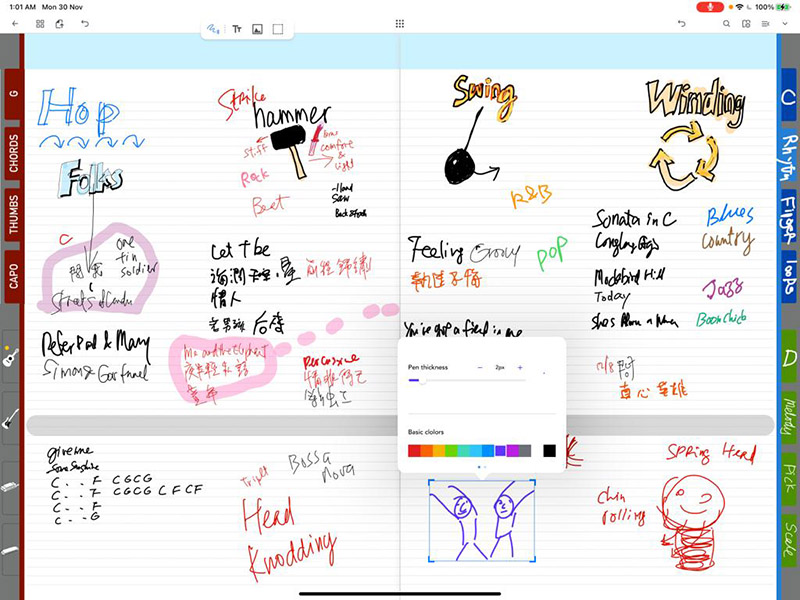Expand the top-right chevron menu

click(785, 23)
